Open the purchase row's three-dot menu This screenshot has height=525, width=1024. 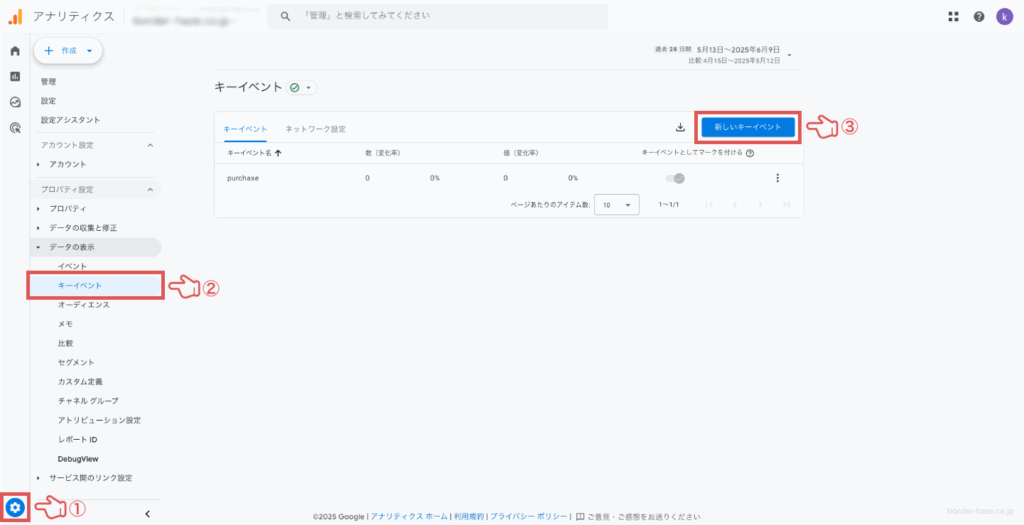pos(777,178)
